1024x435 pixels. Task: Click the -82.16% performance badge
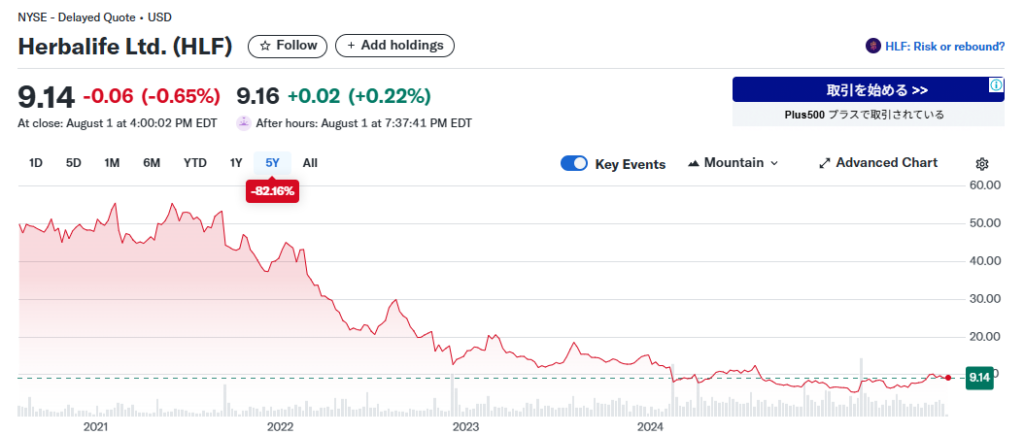(x=272, y=191)
